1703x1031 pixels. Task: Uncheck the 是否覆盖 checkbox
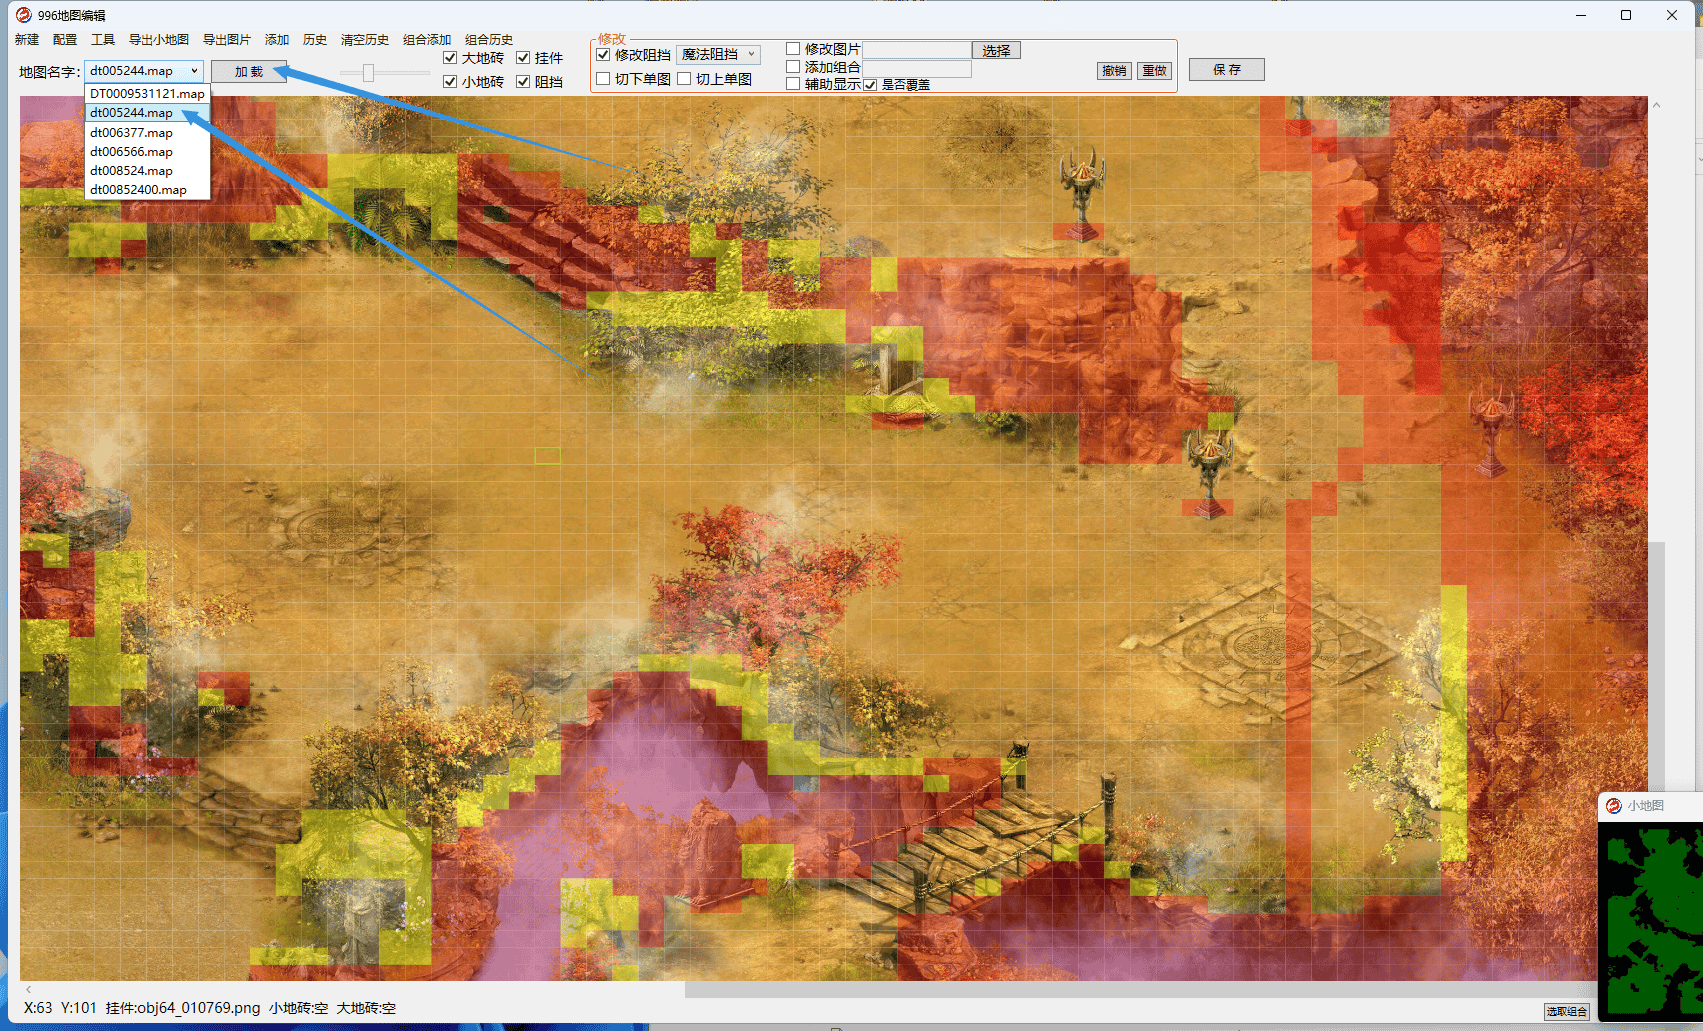pyautogui.click(x=871, y=85)
